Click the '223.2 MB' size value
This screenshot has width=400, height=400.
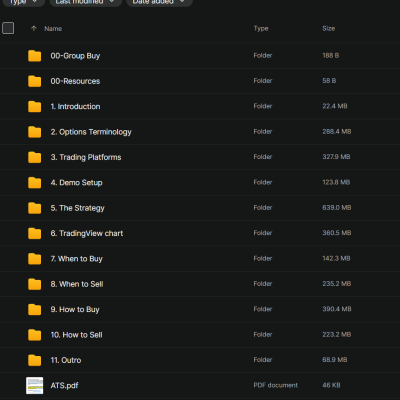pyautogui.click(x=337, y=334)
